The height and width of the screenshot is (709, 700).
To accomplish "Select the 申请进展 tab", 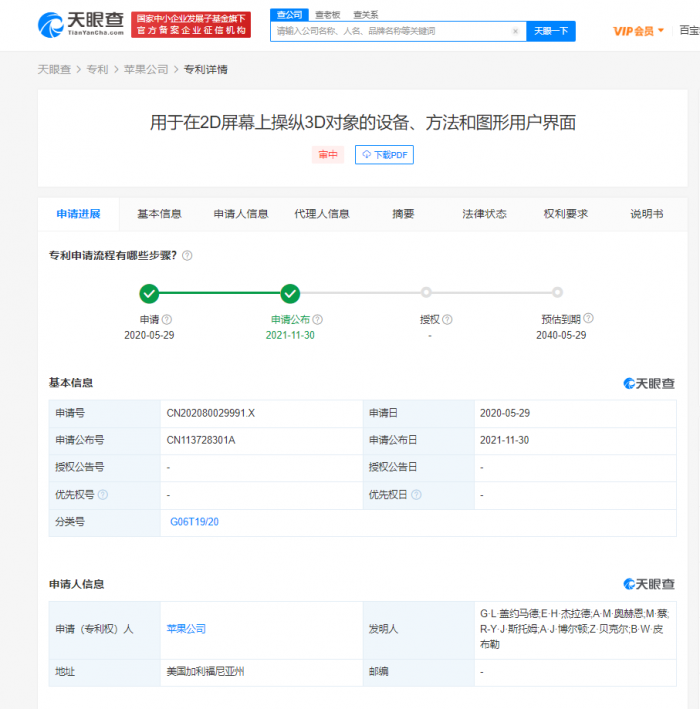I will [78, 214].
